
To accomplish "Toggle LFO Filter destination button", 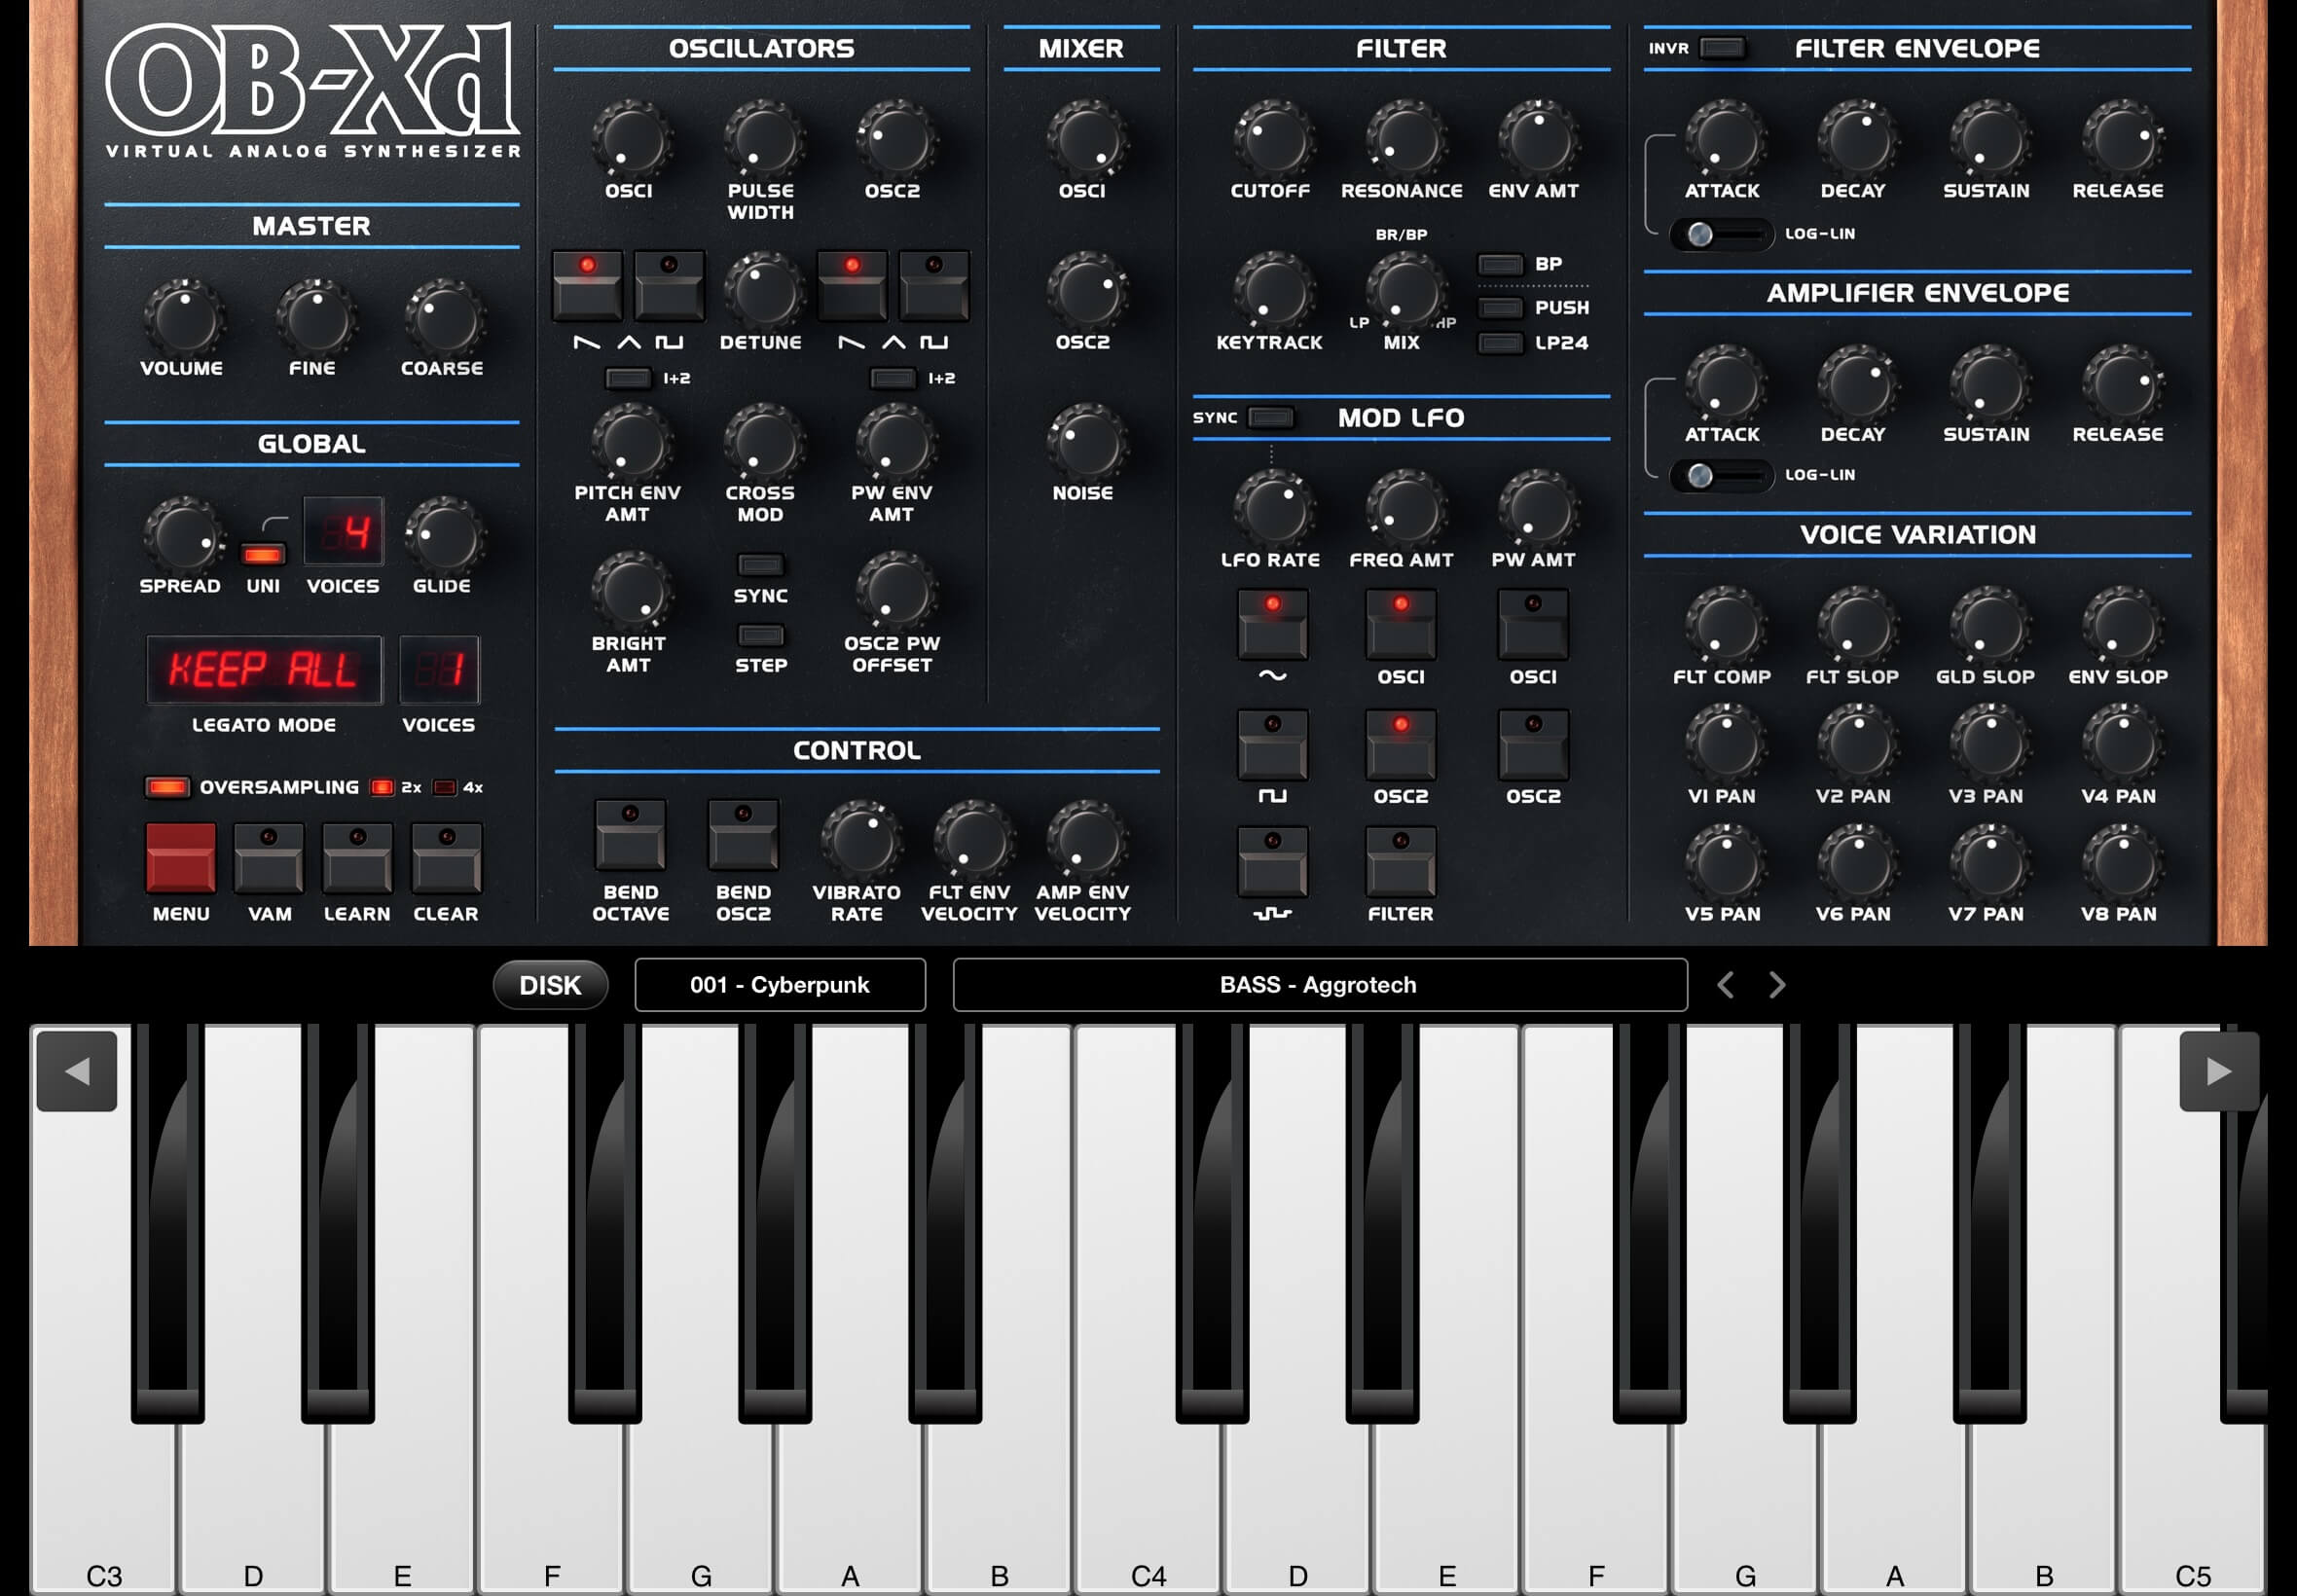I will 1401,861.
